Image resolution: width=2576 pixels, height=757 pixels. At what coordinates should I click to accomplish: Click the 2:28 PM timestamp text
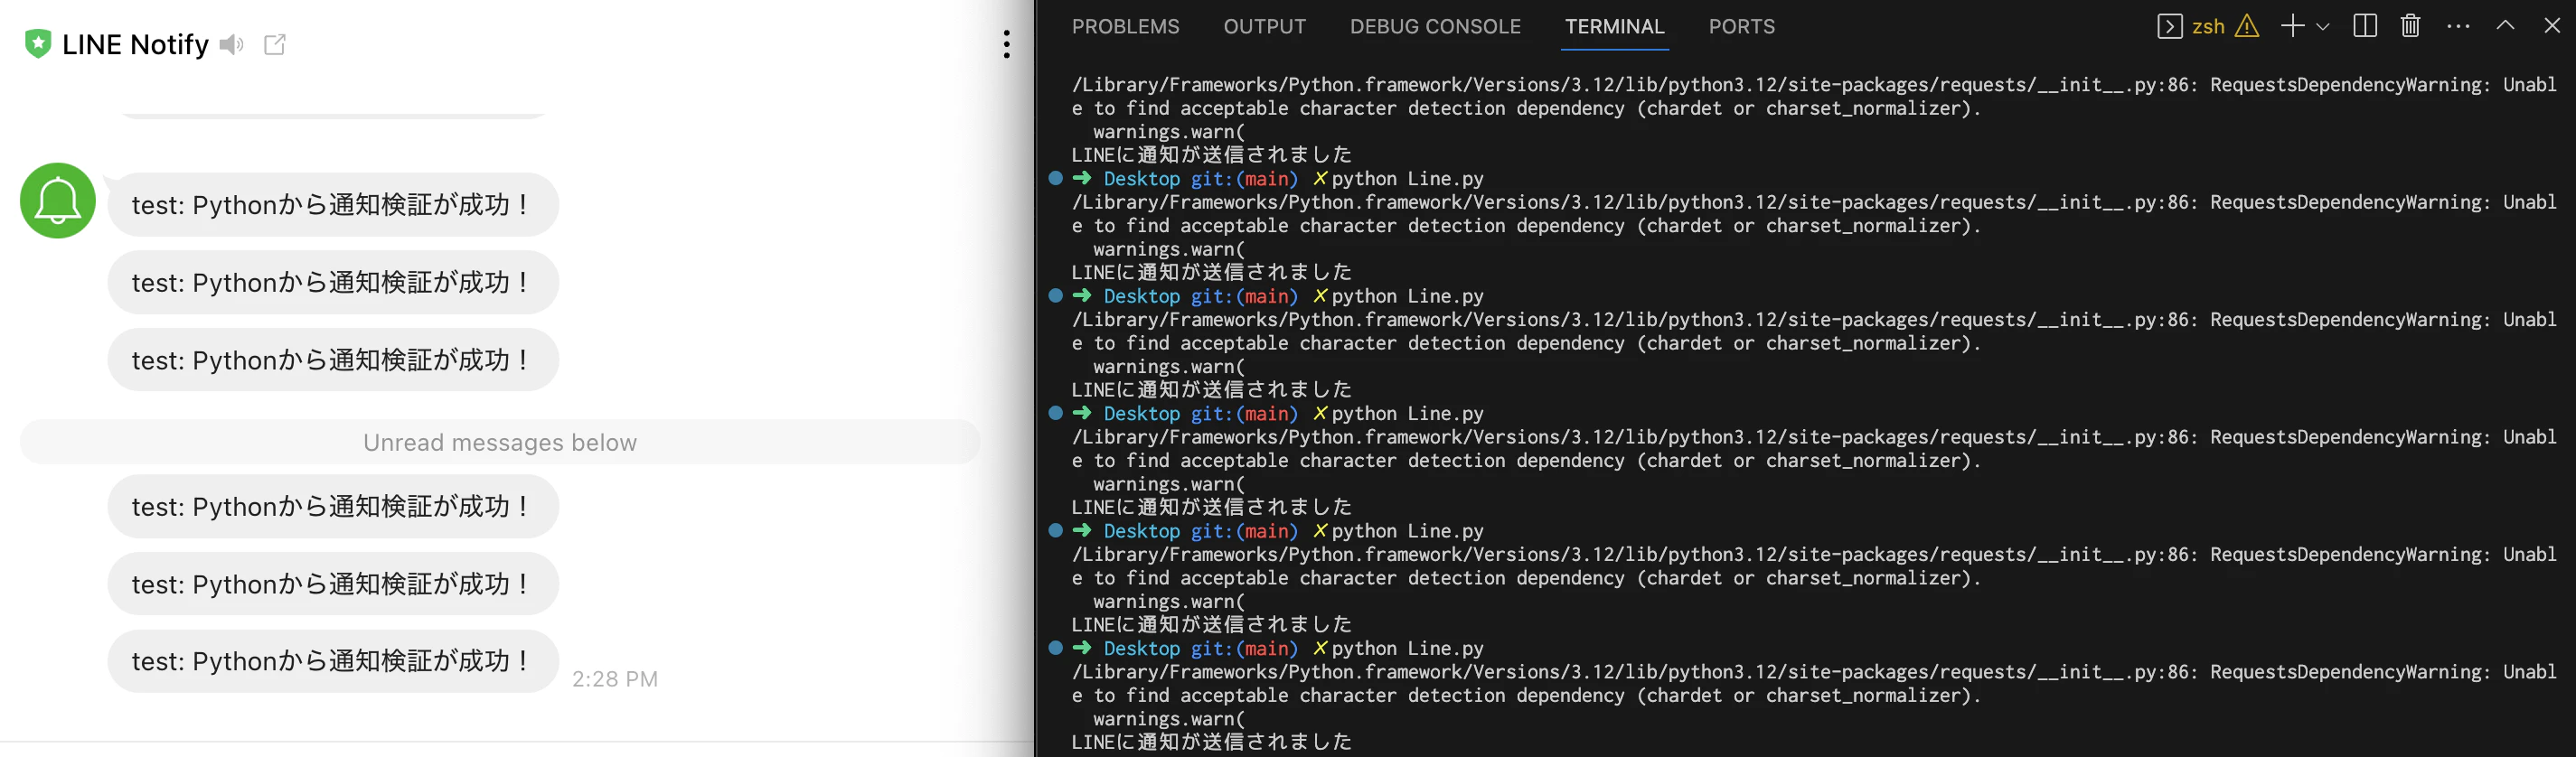(615, 679)
